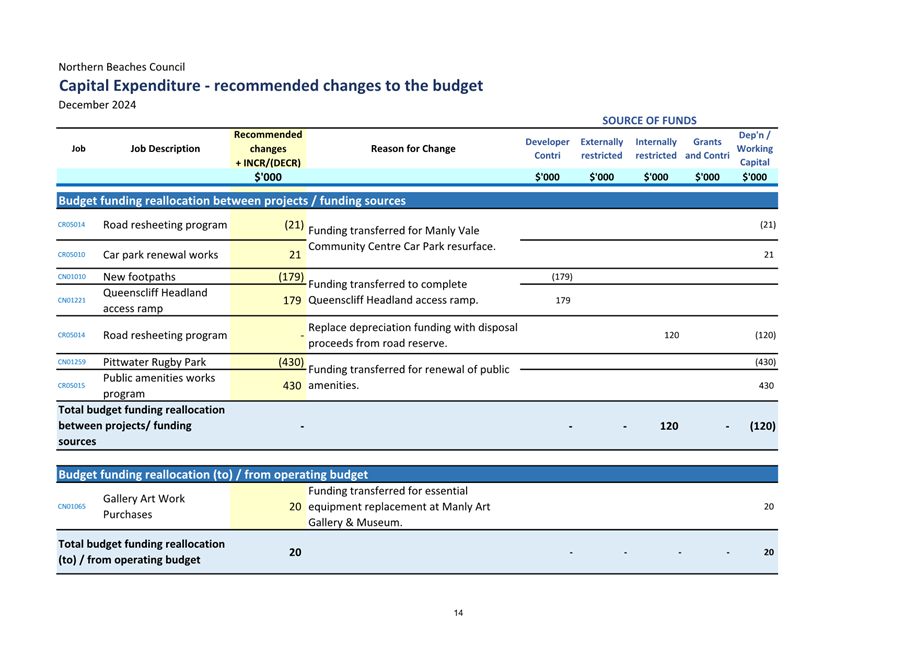Click the Dep'n value 430 for Public amenities works program

click(766, 386)
